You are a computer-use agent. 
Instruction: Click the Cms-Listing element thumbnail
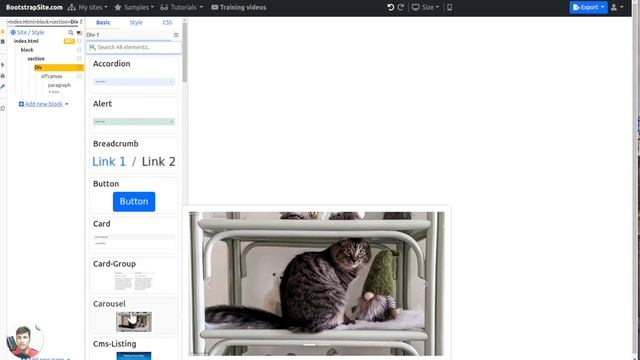click(x=134, y=356)
